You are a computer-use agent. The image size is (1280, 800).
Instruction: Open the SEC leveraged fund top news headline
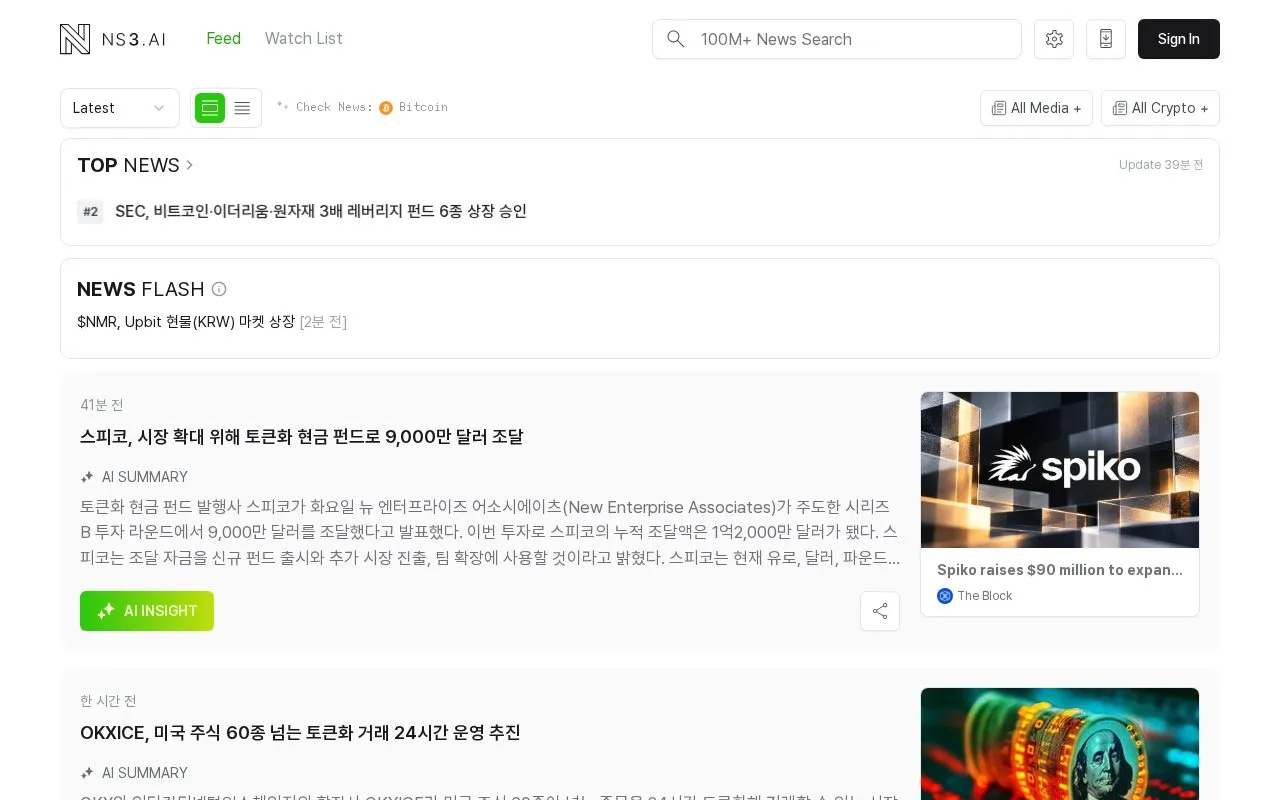321,211
